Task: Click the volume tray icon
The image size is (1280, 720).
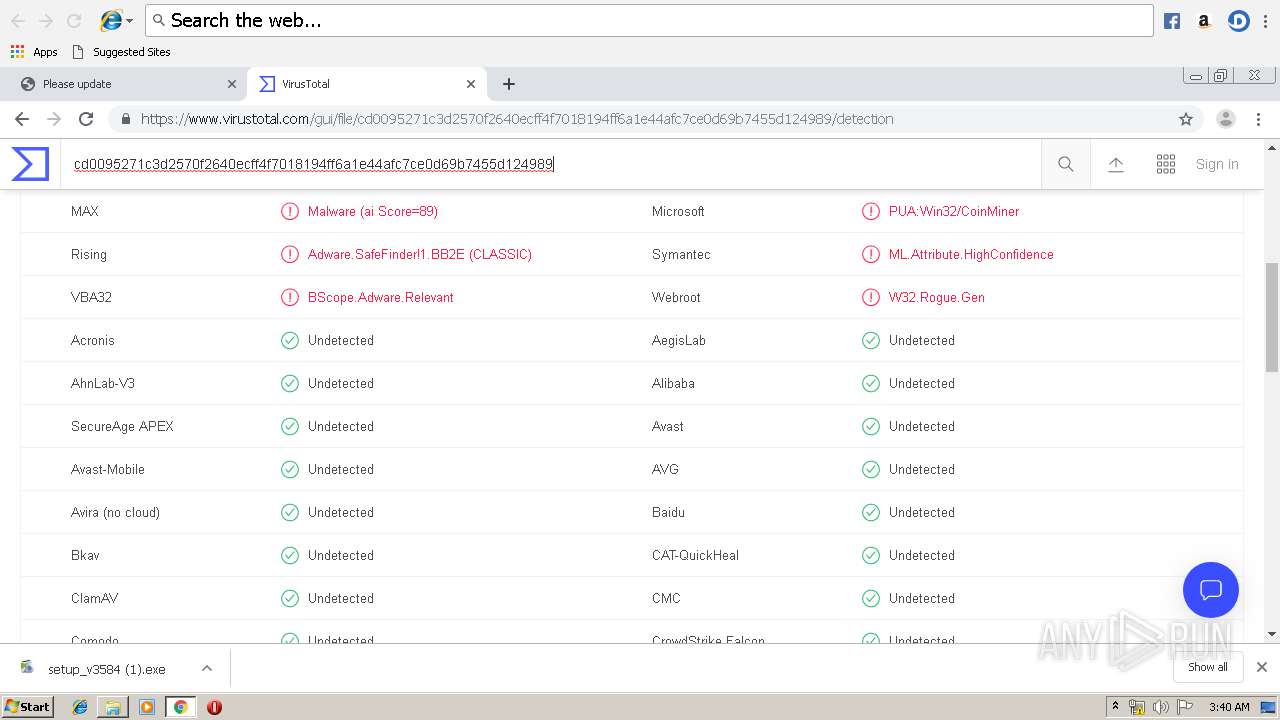Action: [x=1160, y=707]
